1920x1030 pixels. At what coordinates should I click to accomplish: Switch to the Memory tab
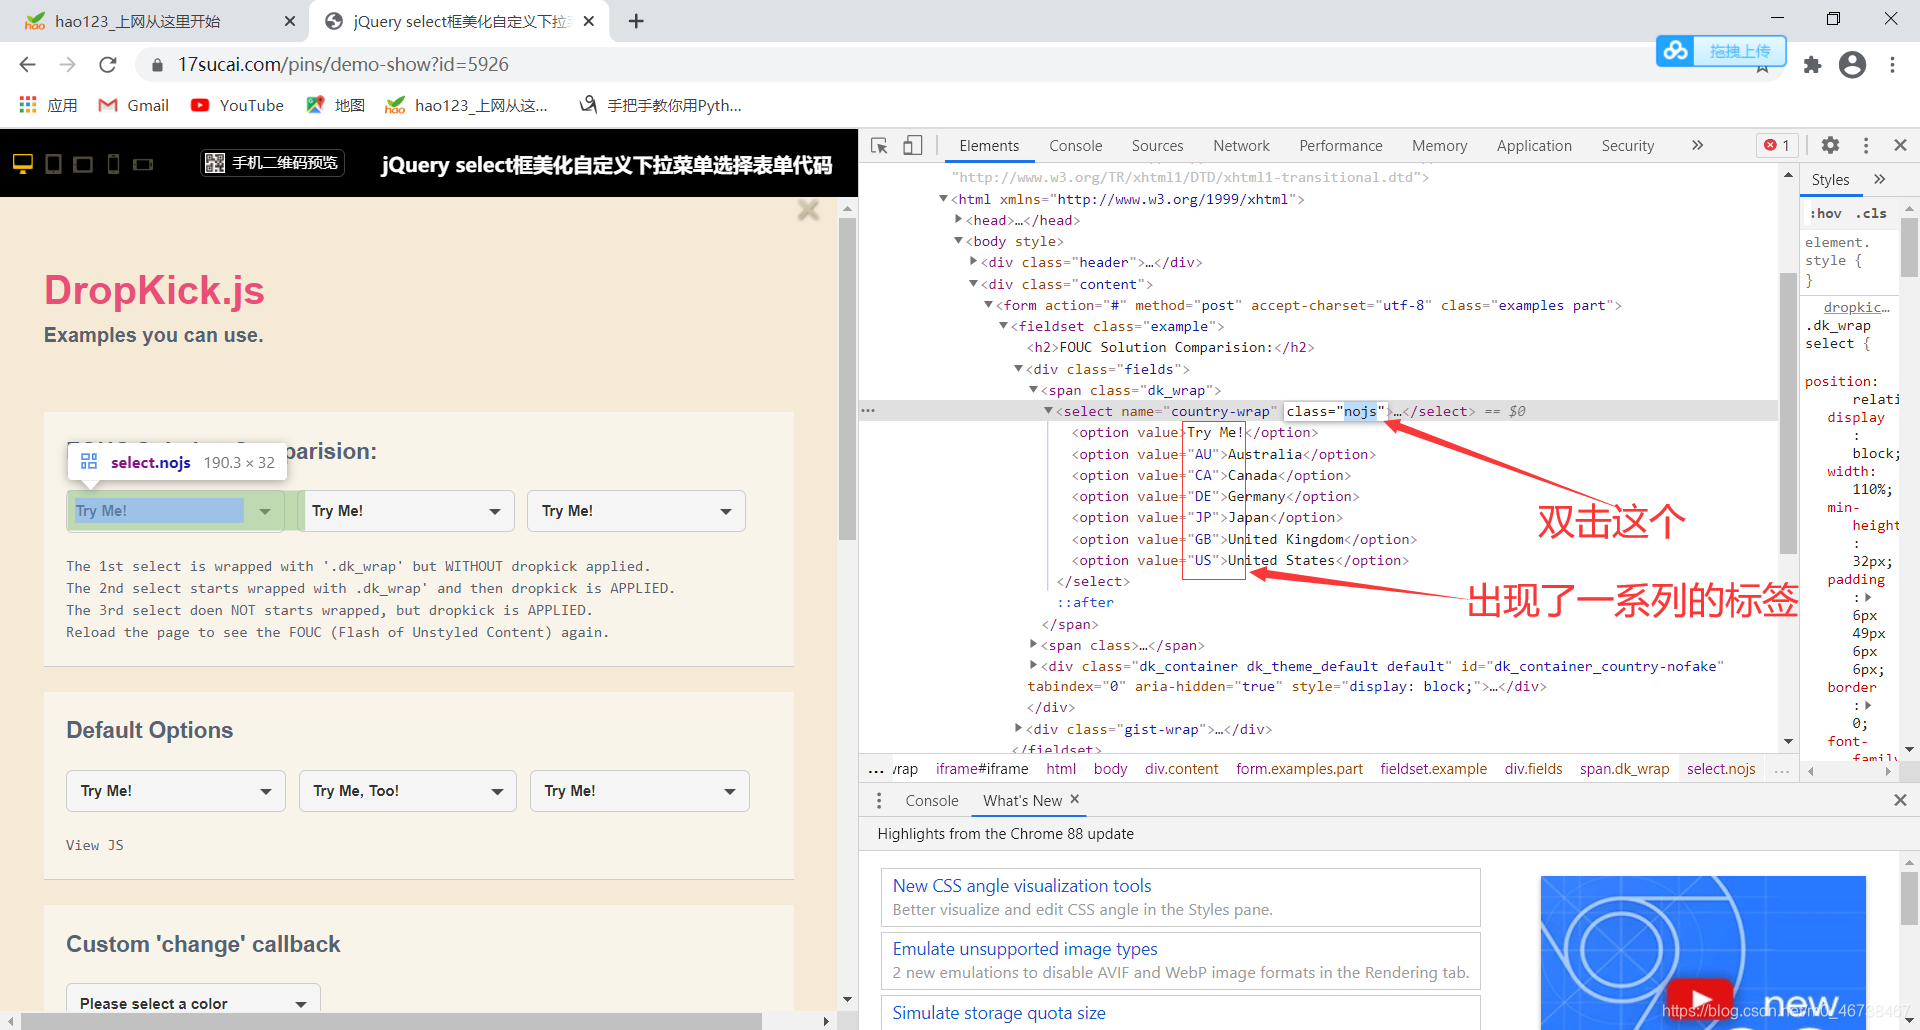pos(1439,146)
